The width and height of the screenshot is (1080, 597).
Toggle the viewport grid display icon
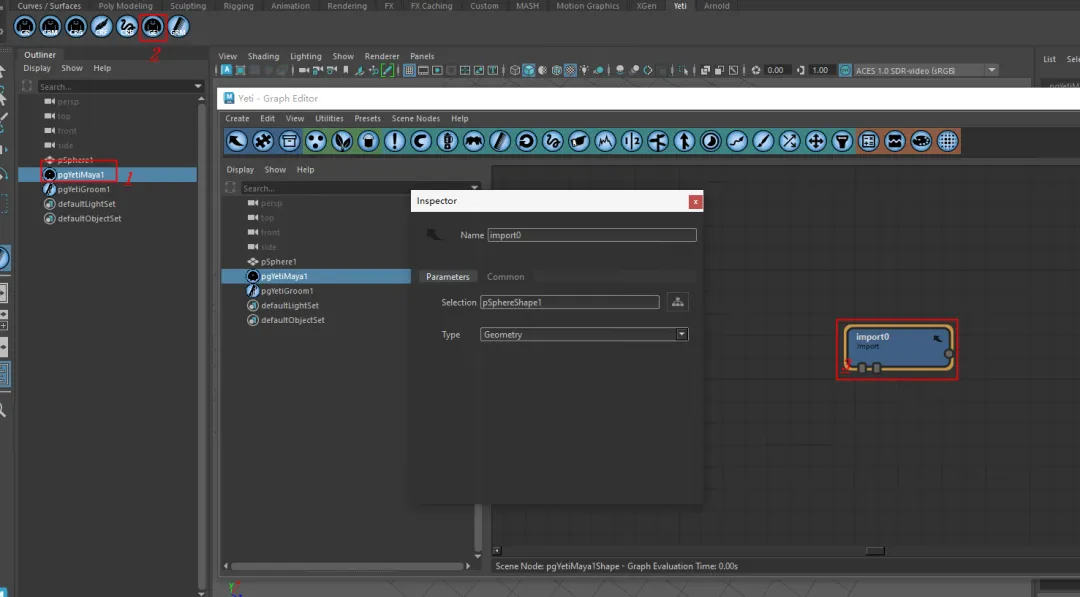coord(411,70)
